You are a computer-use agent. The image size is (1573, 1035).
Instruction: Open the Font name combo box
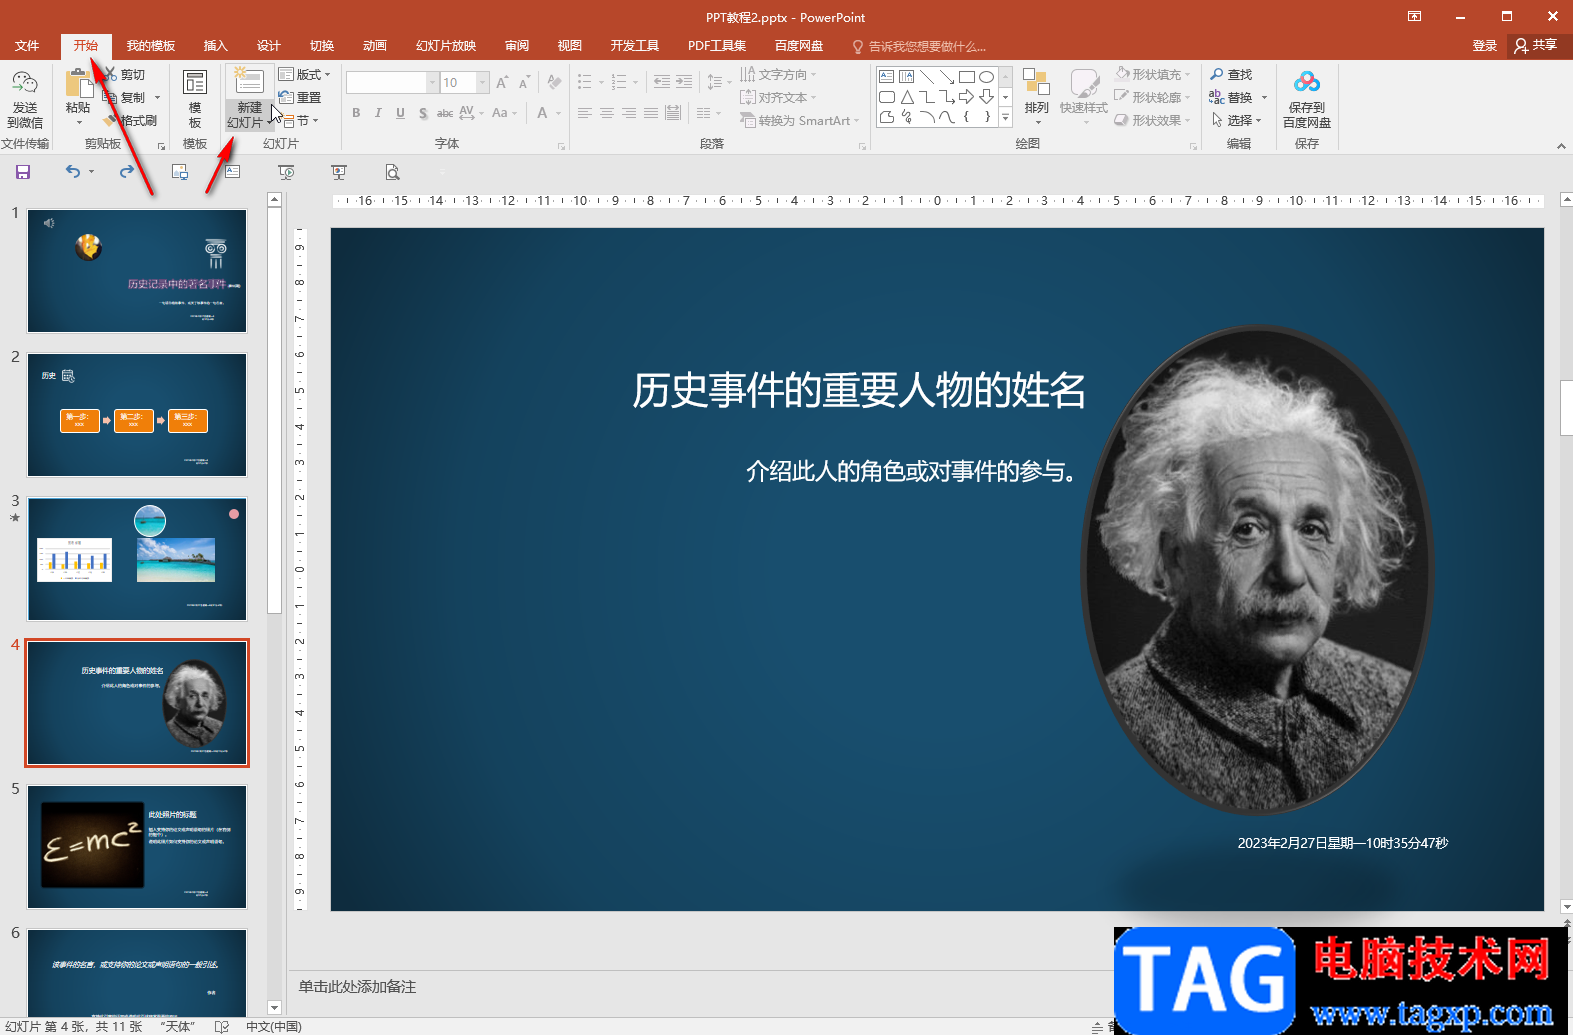(392, 83)
